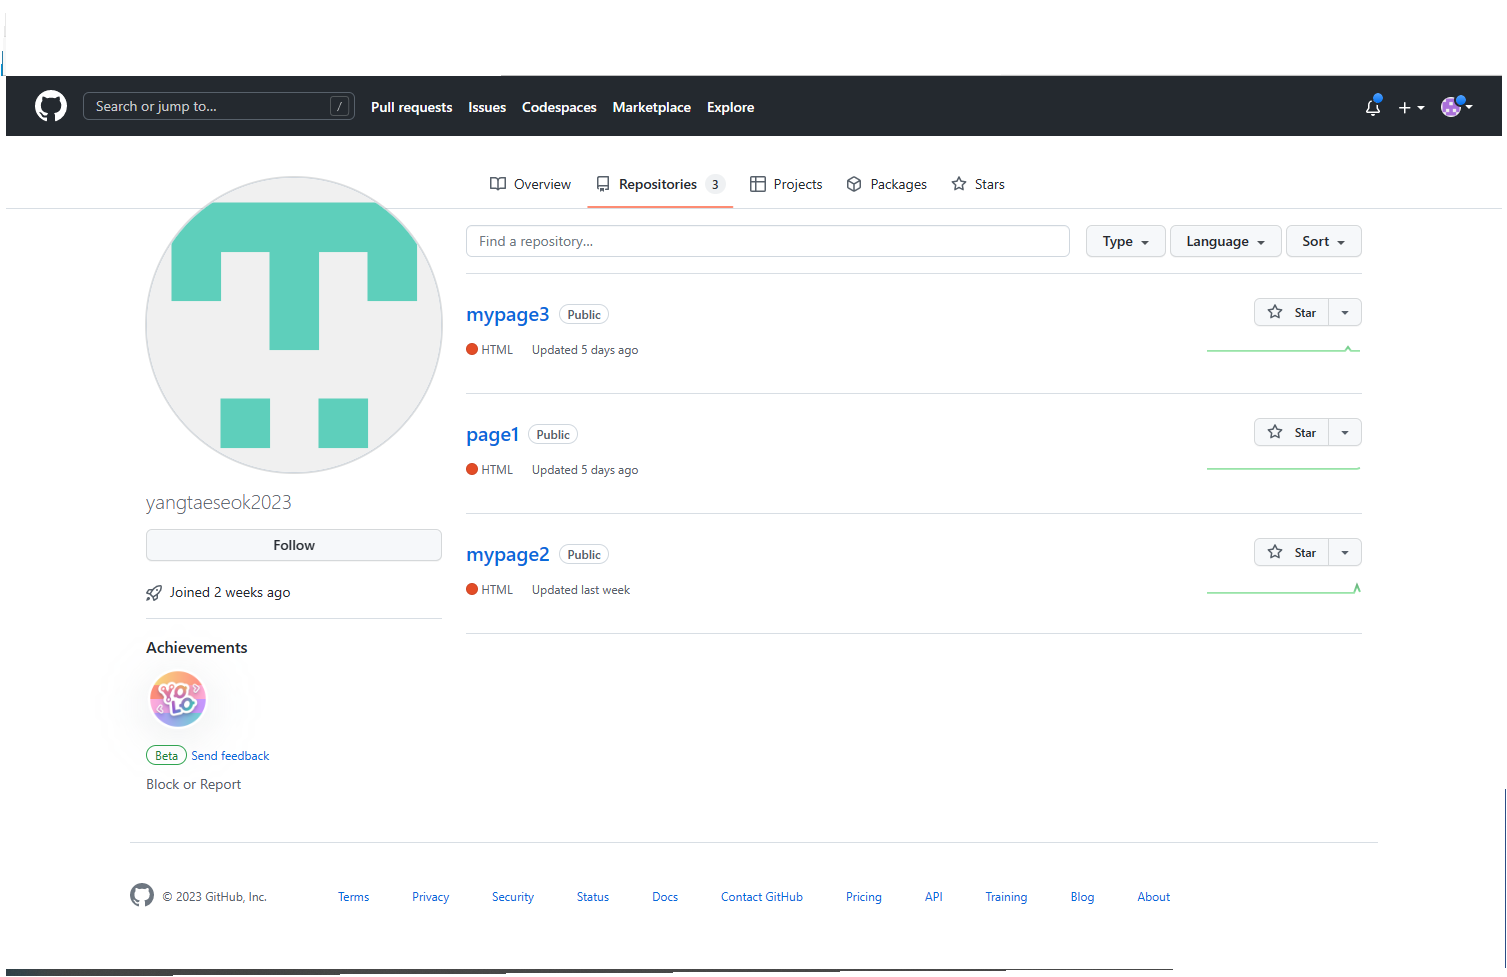Open the Sort dropdown
Screen dimensions: 1507x977
coord(1323,241)
